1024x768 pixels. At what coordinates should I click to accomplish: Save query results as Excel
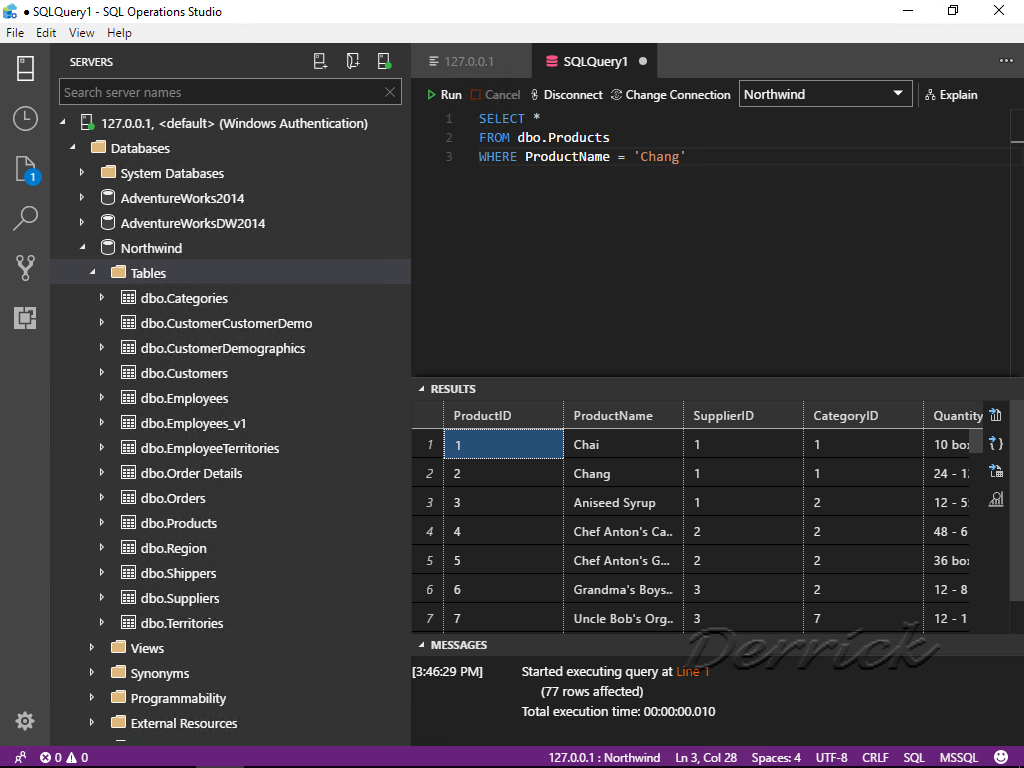pyautogui.click(x=994, y=470)
